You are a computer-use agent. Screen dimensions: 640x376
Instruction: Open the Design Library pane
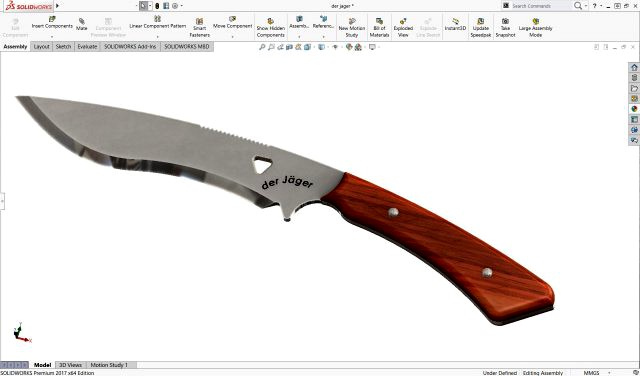click(634, 78)
